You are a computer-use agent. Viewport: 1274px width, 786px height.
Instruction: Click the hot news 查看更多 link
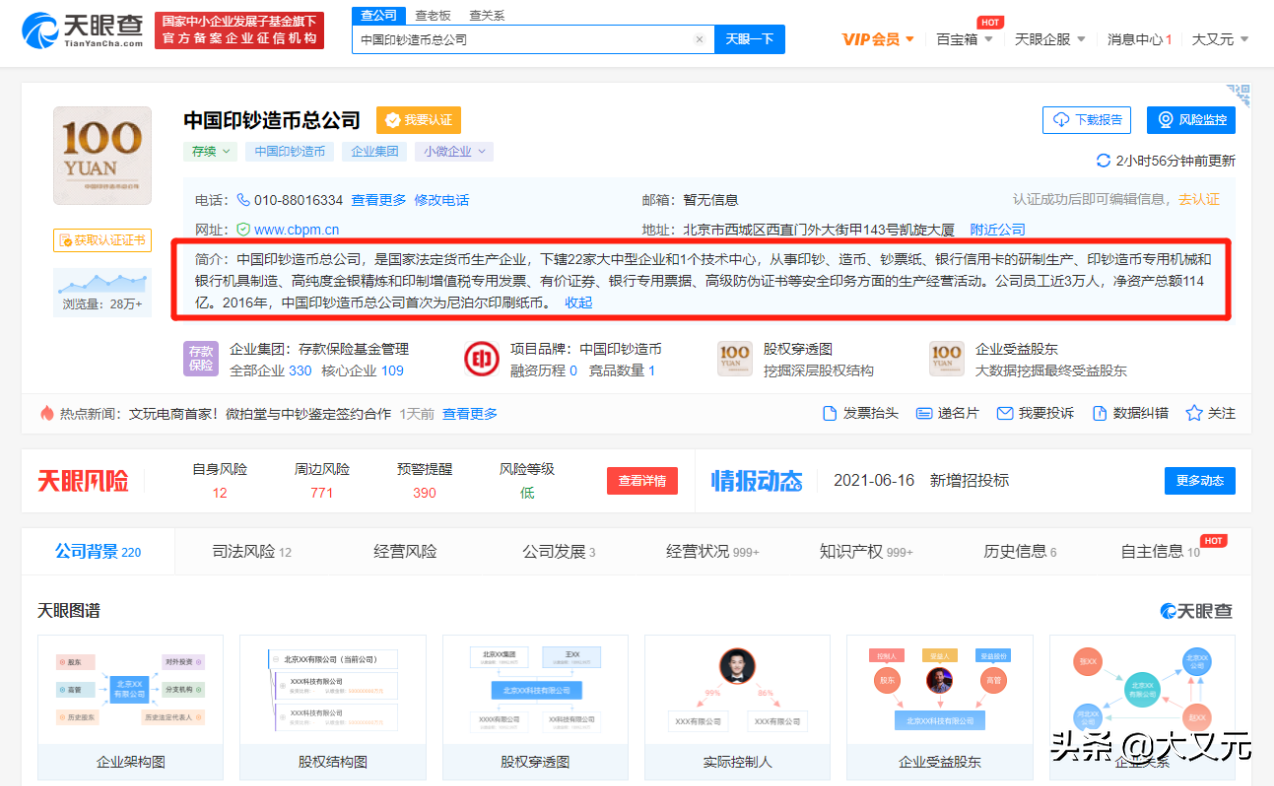470,413
